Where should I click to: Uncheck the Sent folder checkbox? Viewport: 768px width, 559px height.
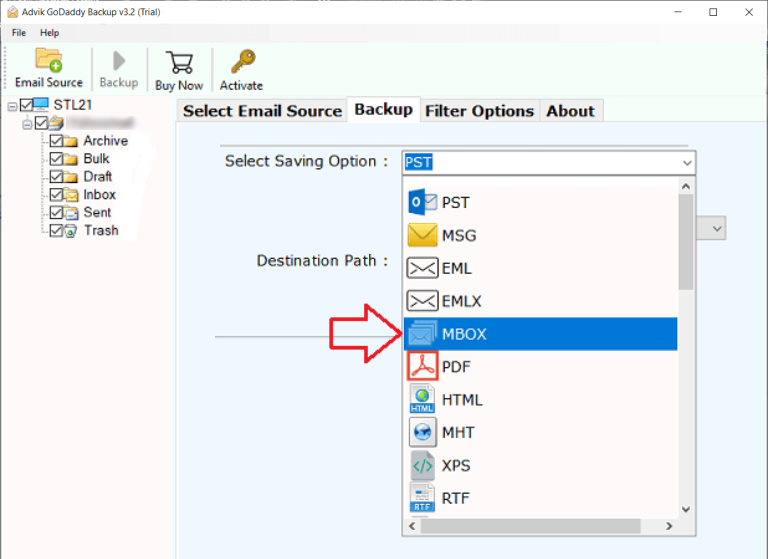[x=56, y=212]
